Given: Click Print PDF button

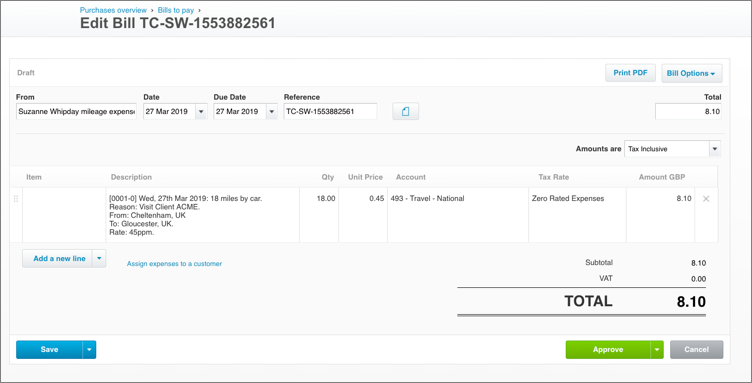Looking at the screenshot, I should (x=631, y=73).
